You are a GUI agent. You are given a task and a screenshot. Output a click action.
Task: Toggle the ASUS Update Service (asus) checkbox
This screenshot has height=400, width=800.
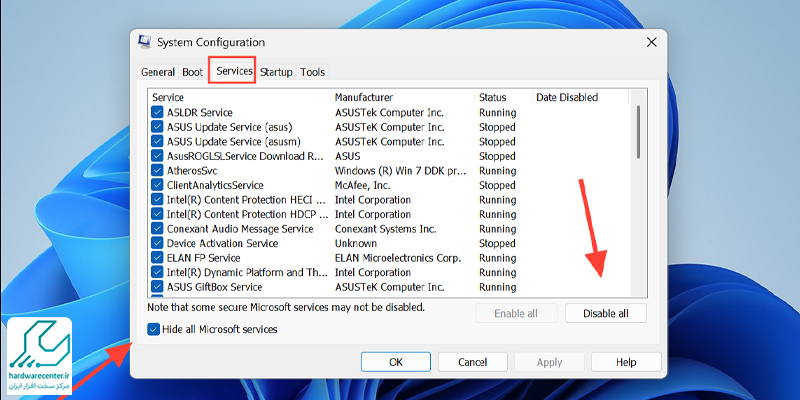pos(157,127)
